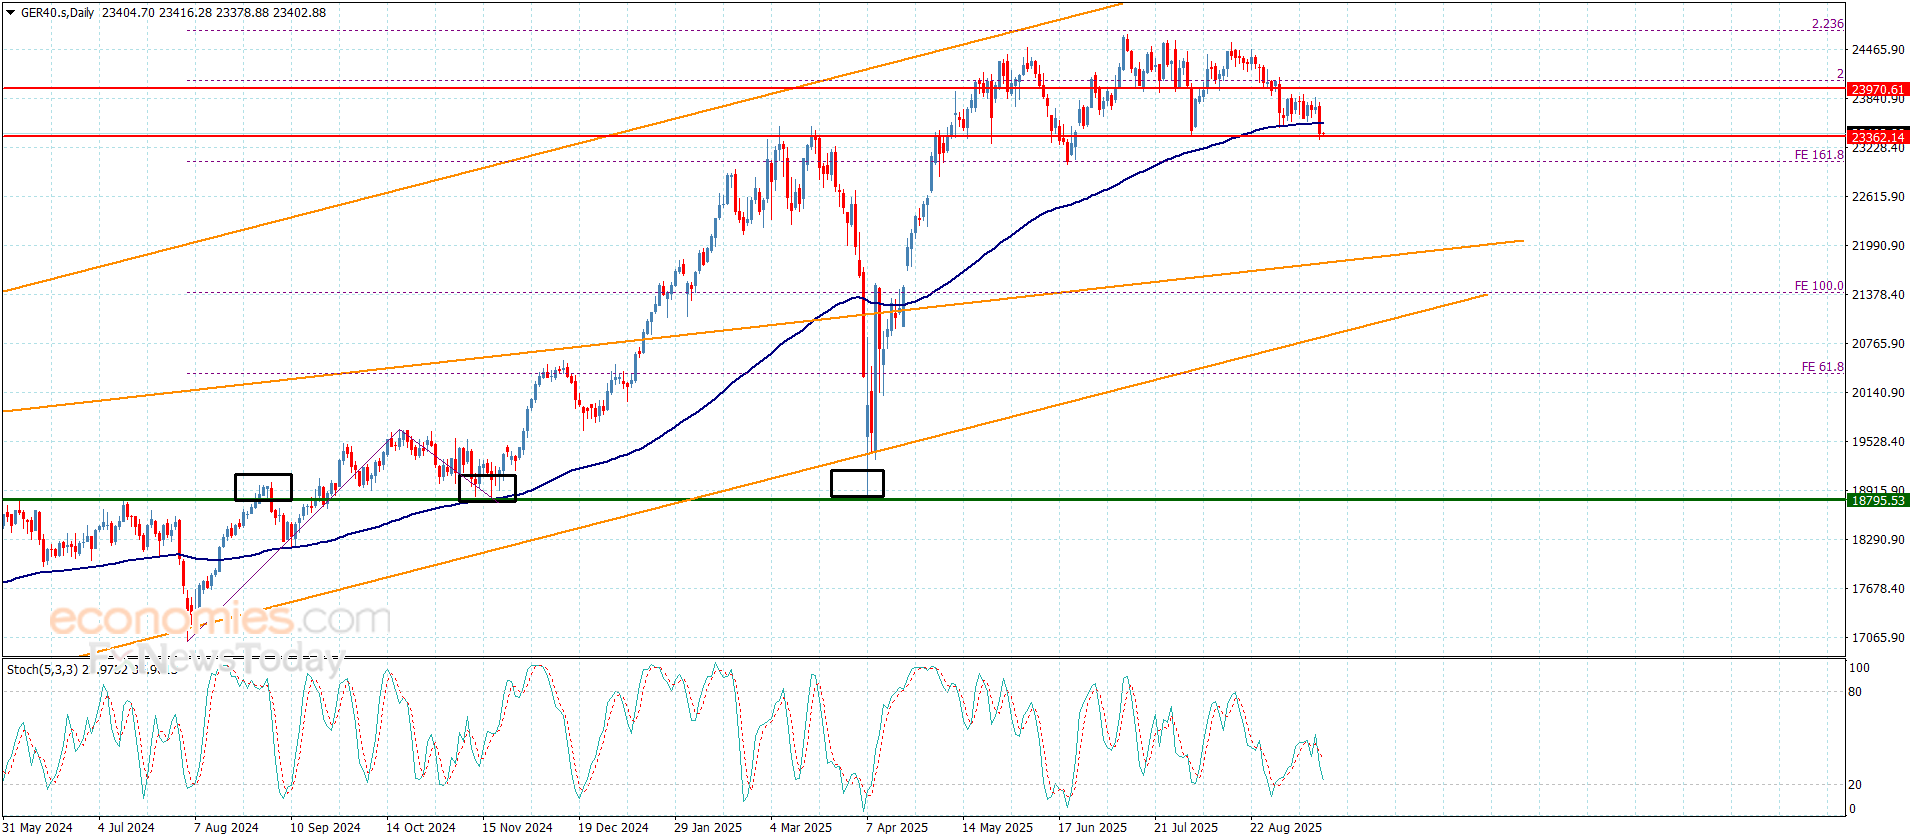This screenshot has height=840, width=1916.
Task: Click the 17 Jun 2025 date label
Action: tap(1092, 827)
